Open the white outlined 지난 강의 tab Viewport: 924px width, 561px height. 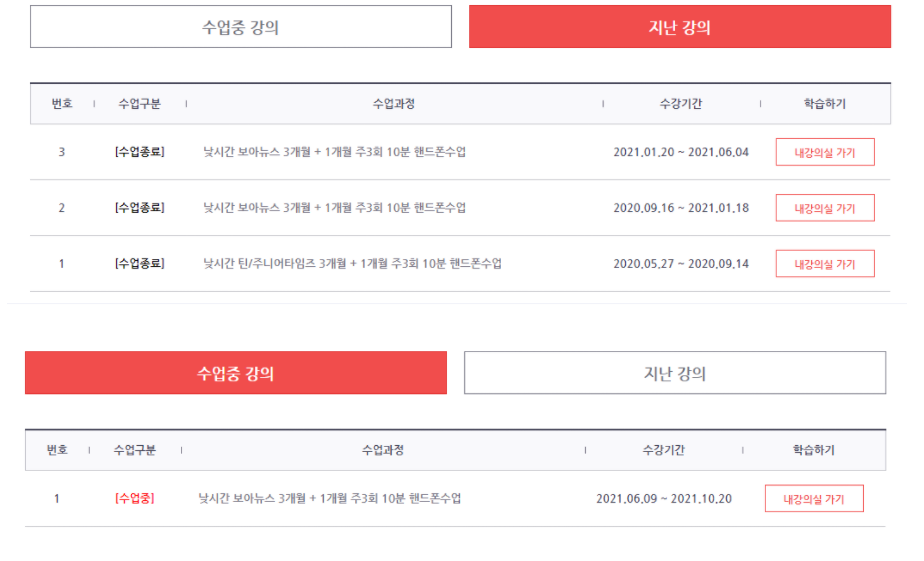pos(674,373)
